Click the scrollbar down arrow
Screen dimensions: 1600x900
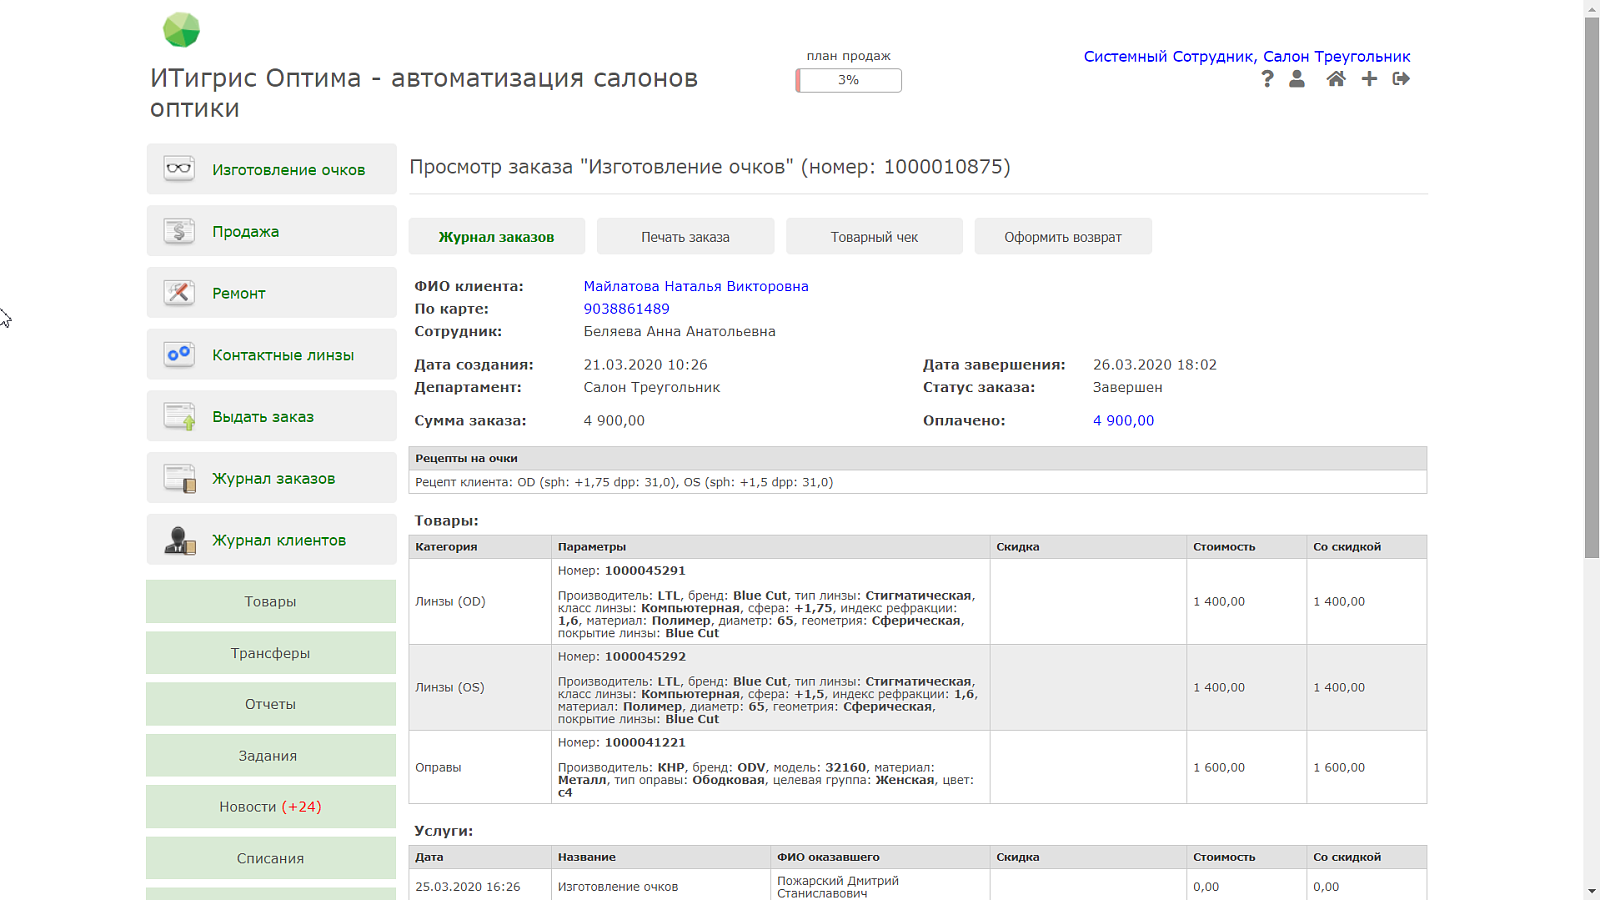click(1592, 891)
